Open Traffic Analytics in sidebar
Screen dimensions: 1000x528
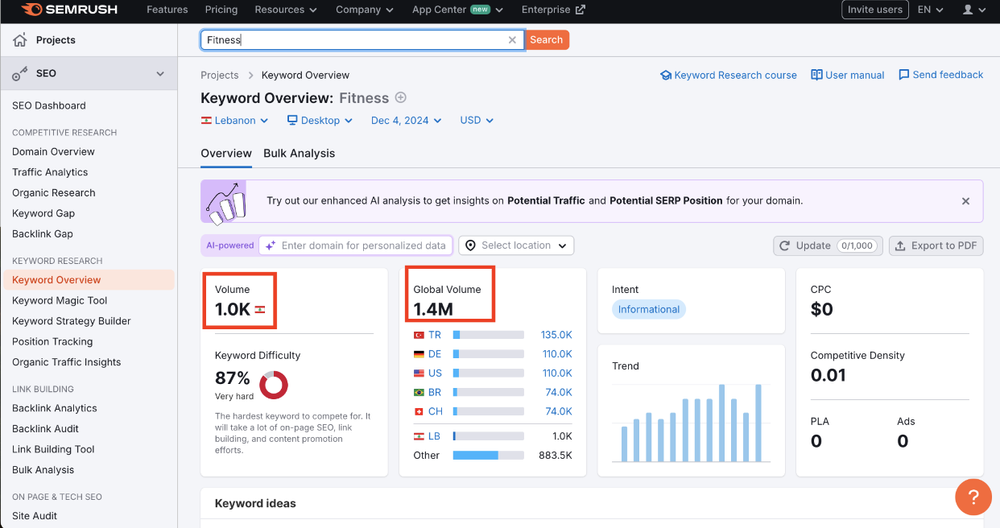(x=50, y=172)
